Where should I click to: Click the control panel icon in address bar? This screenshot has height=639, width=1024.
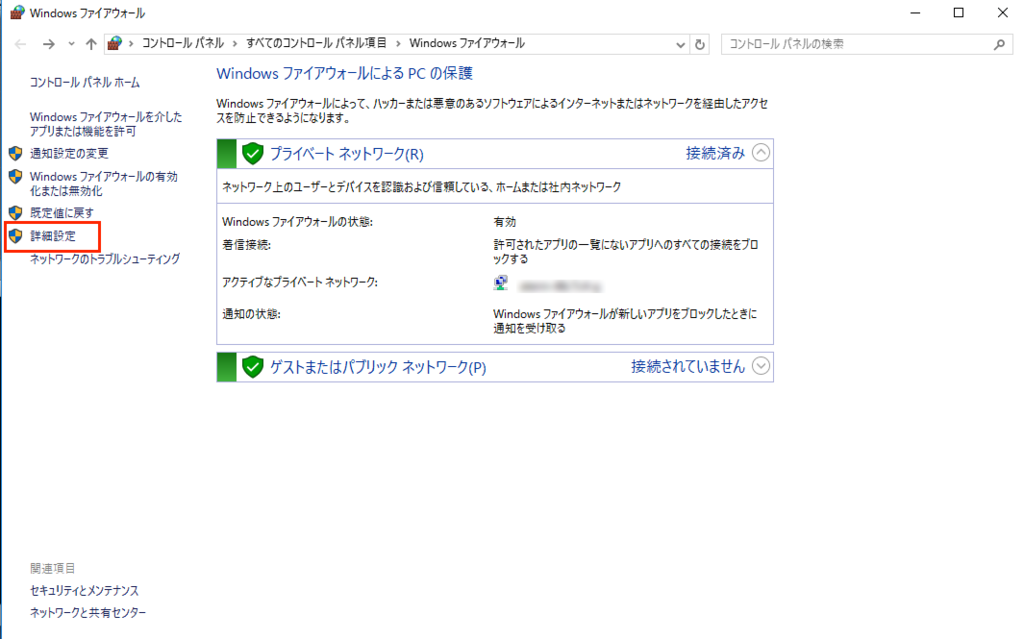(115, 43)
